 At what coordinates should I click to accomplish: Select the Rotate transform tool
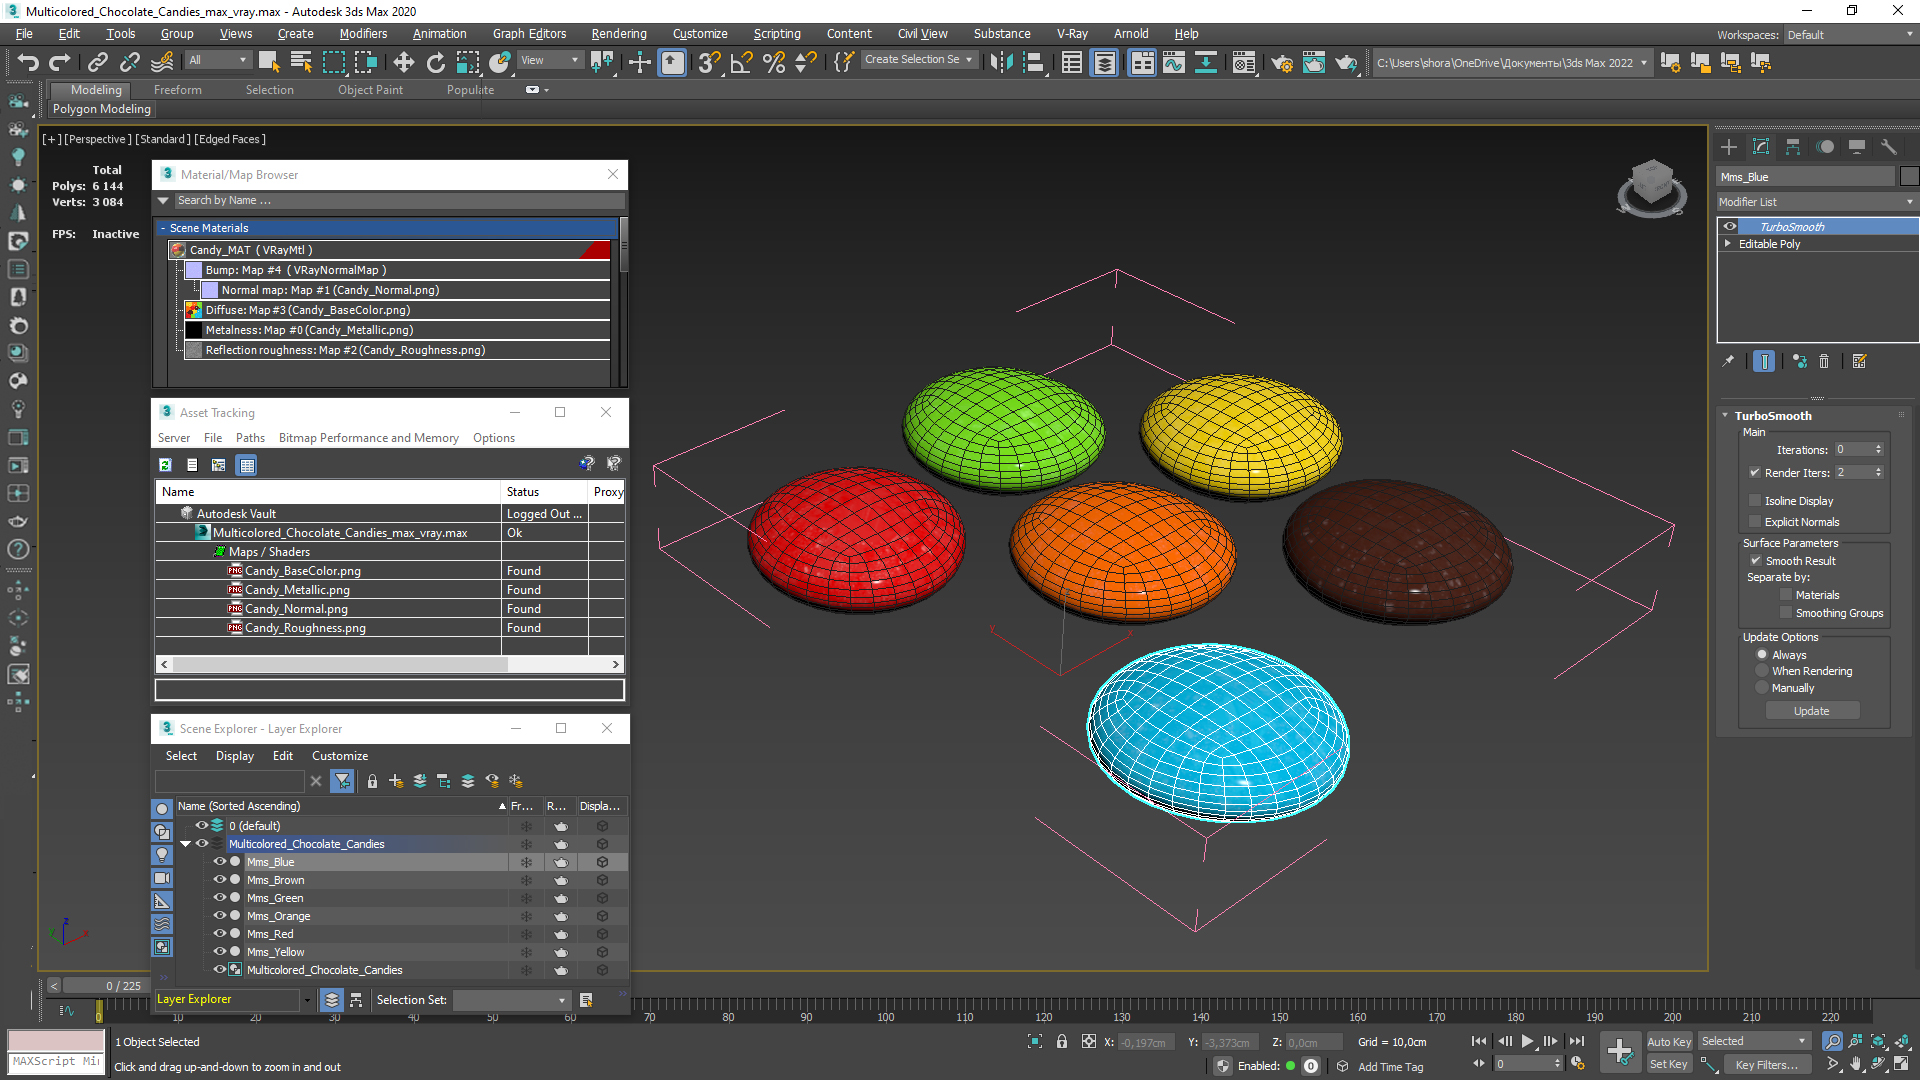coord(436,63)
